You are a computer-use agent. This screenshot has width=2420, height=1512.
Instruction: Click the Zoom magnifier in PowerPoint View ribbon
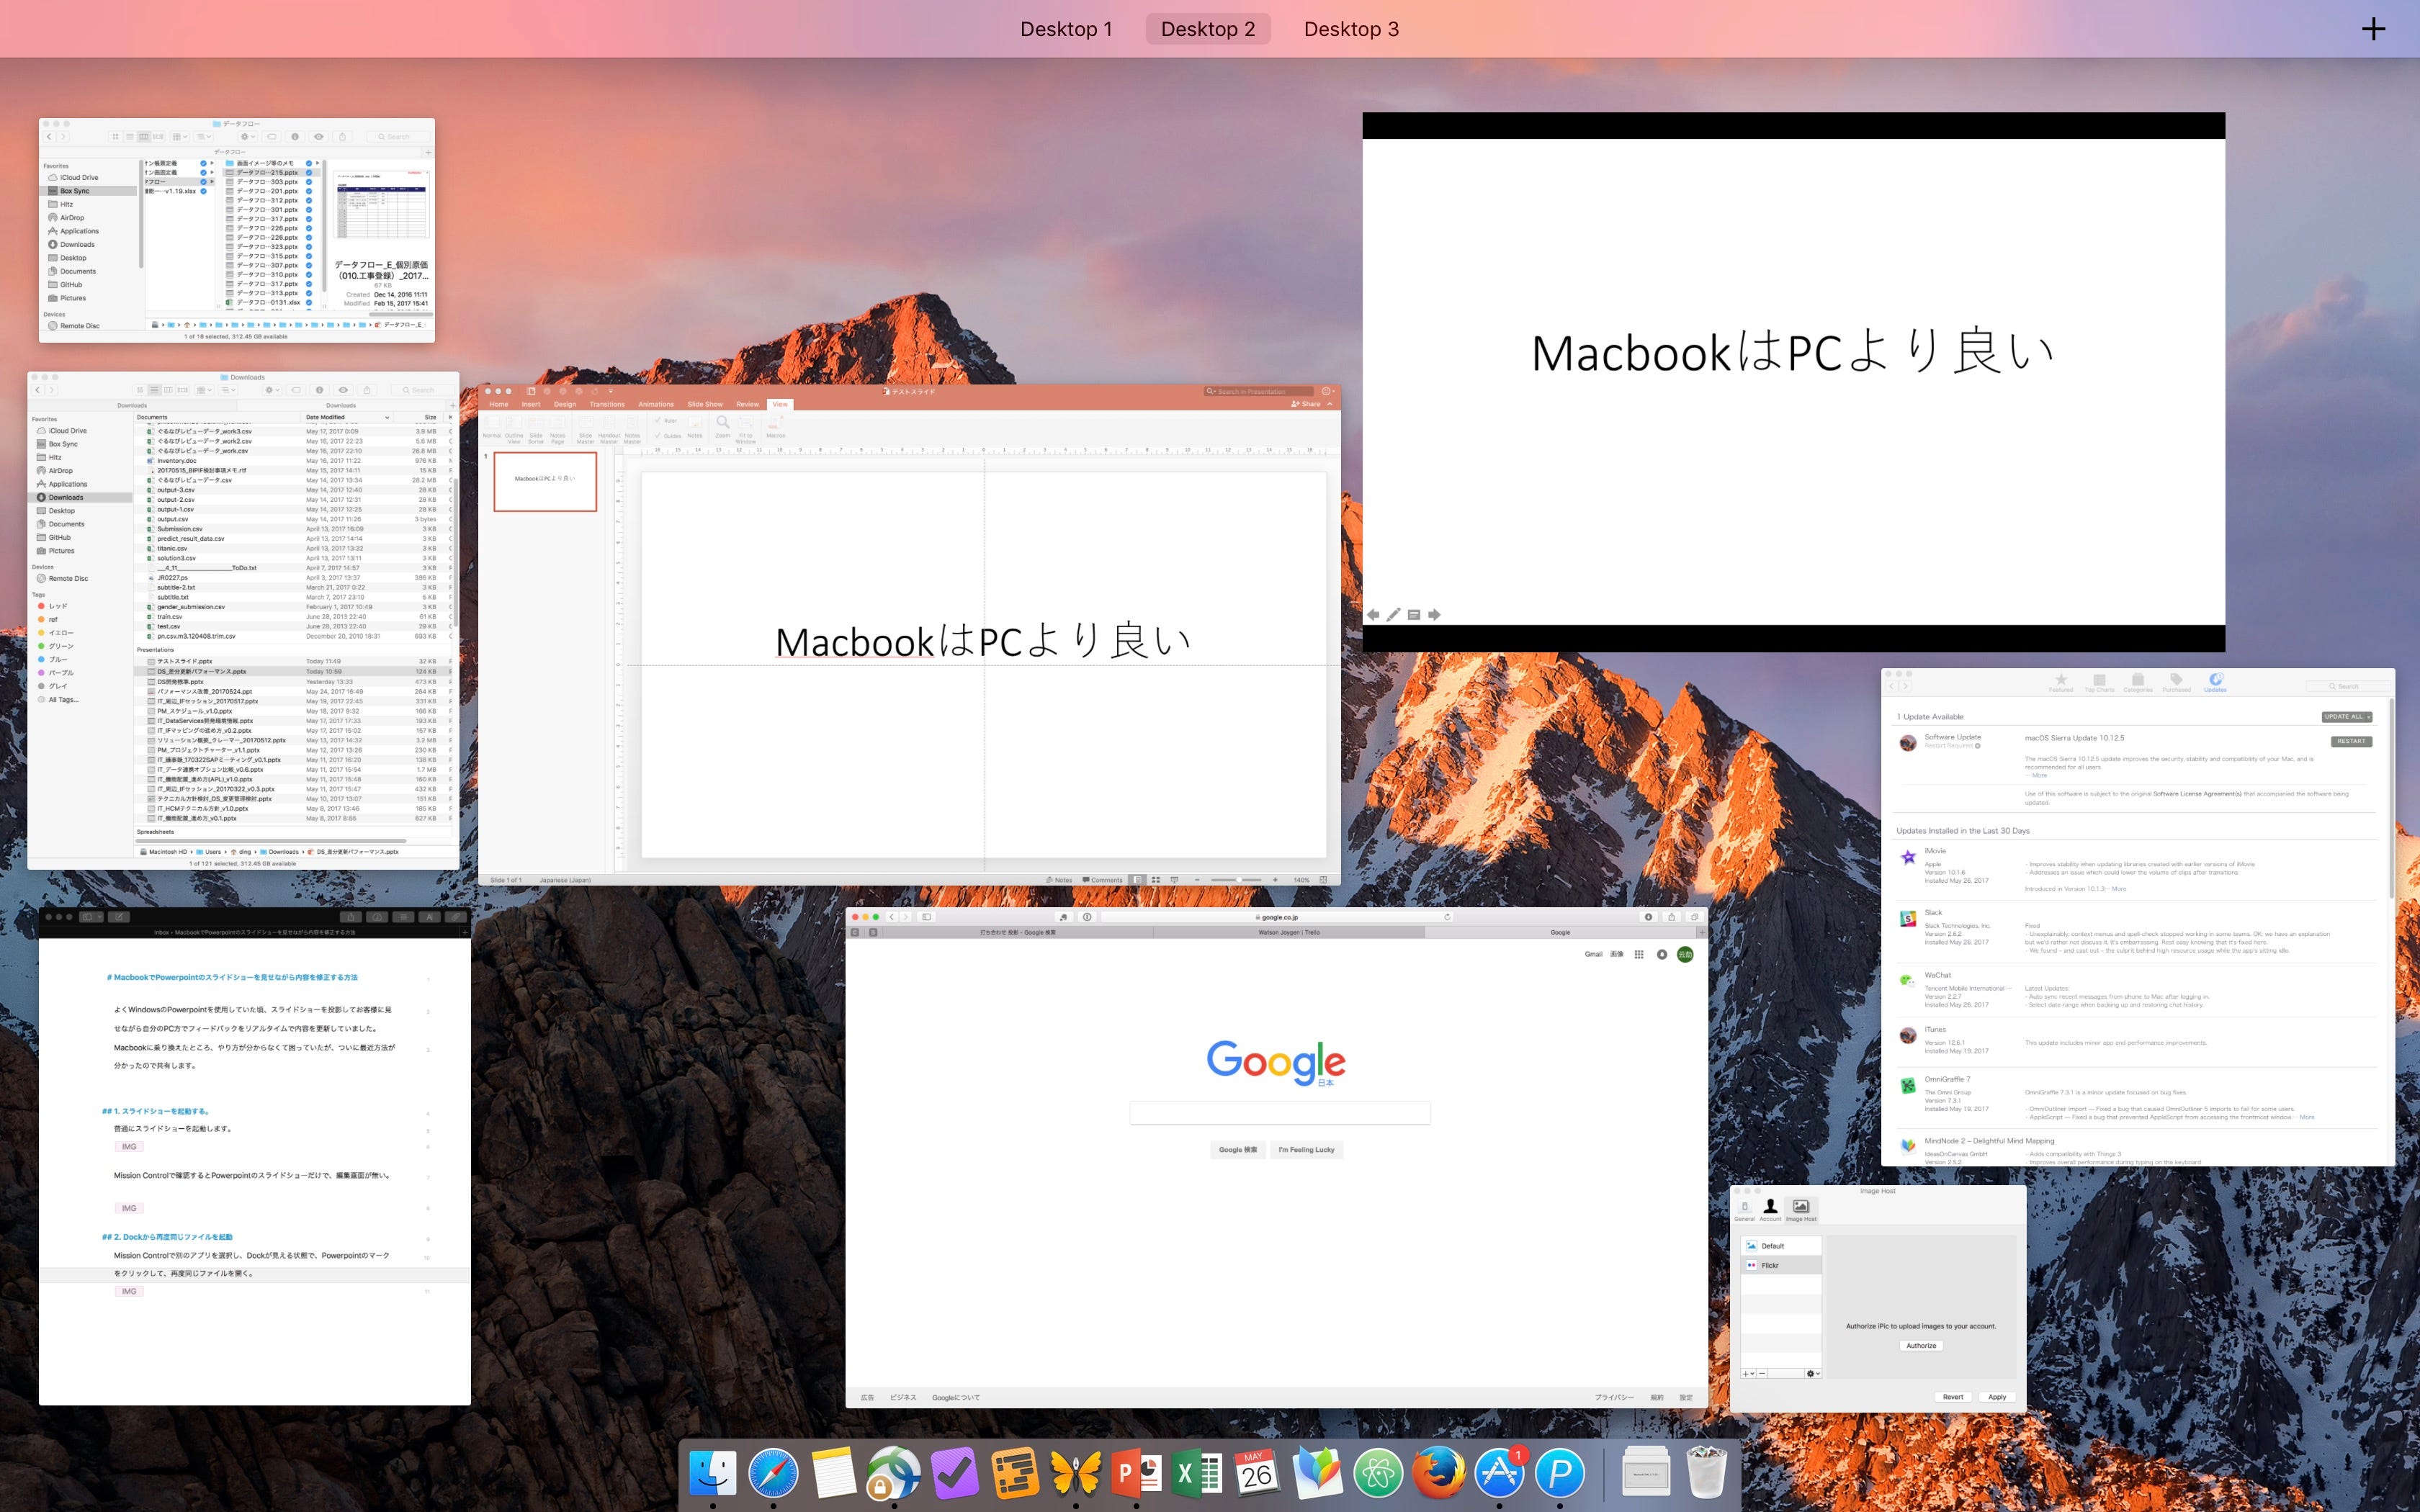722,427
